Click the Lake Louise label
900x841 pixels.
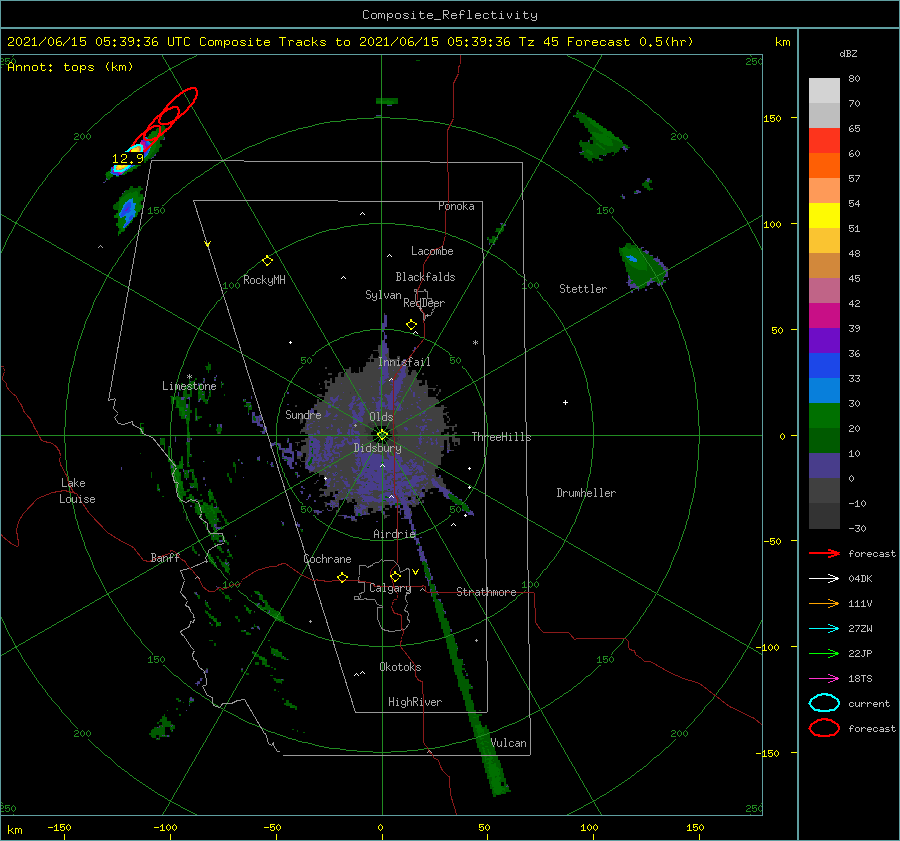point(77,491)
